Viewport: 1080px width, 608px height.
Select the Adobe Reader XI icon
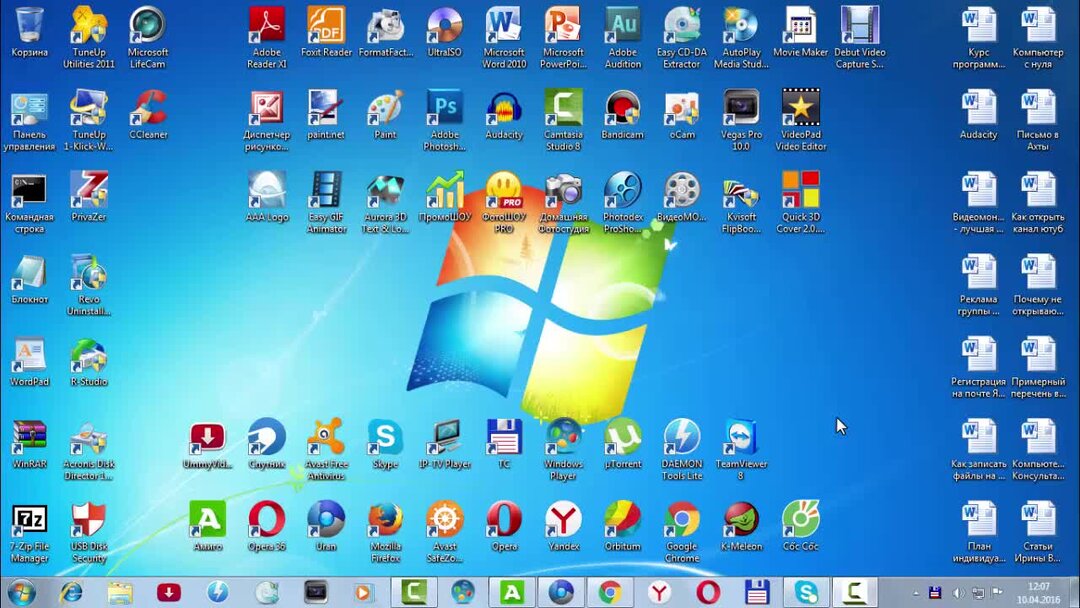[x=267, y=38]
